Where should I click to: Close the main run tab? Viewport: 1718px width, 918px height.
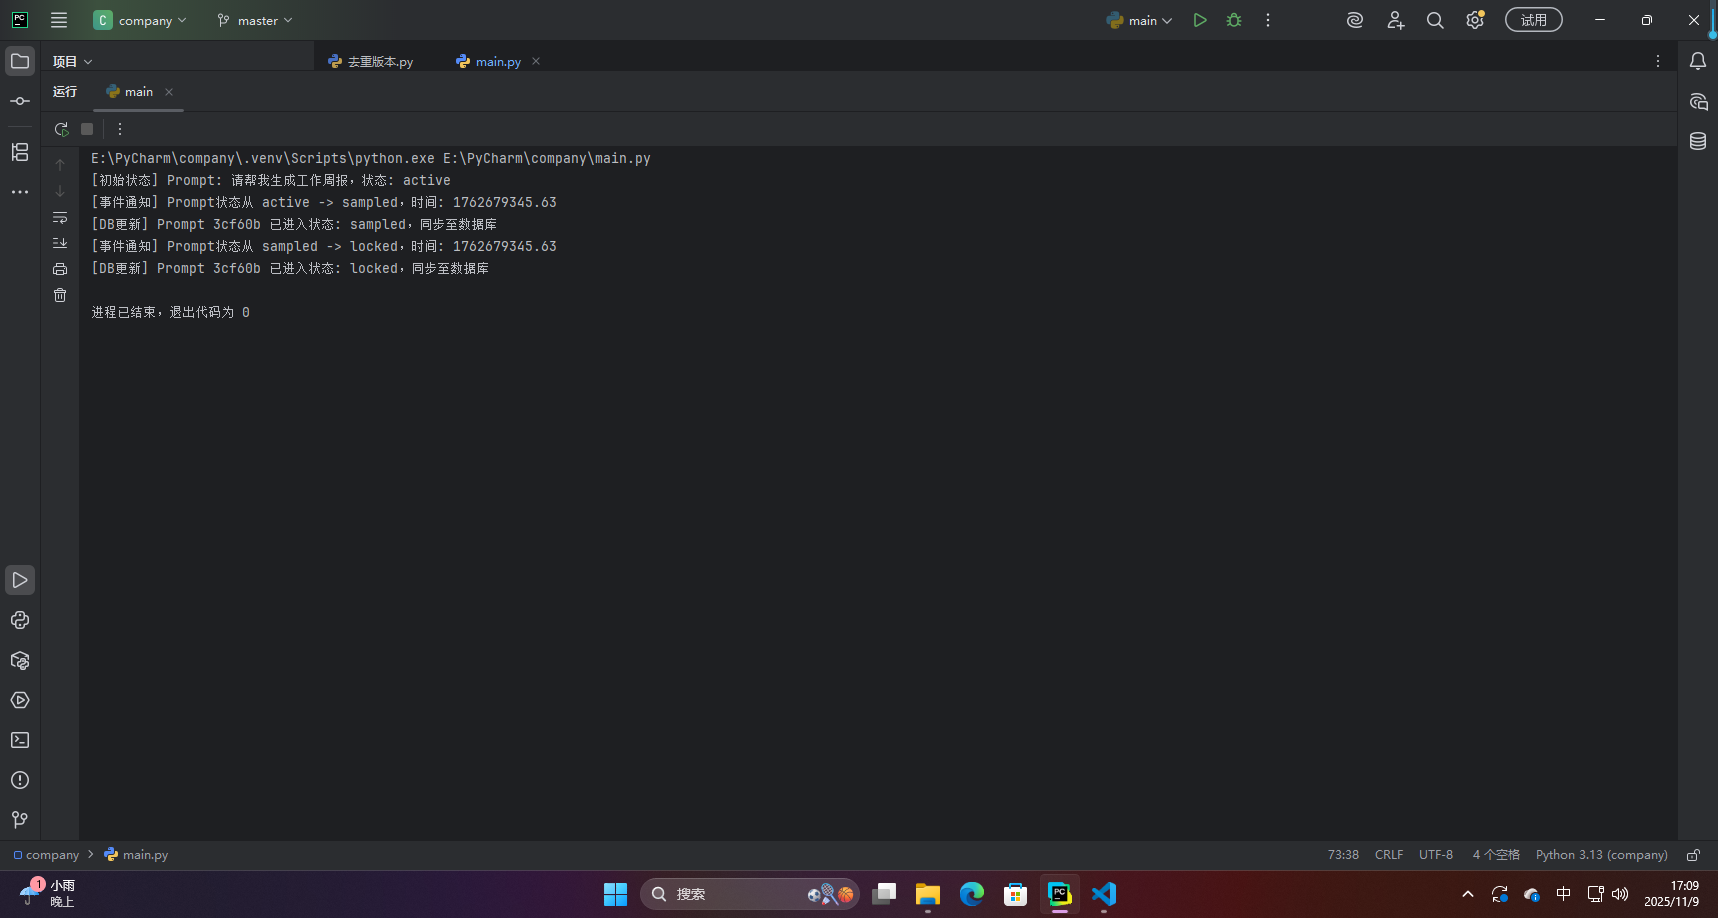click(x=169, y=92)
